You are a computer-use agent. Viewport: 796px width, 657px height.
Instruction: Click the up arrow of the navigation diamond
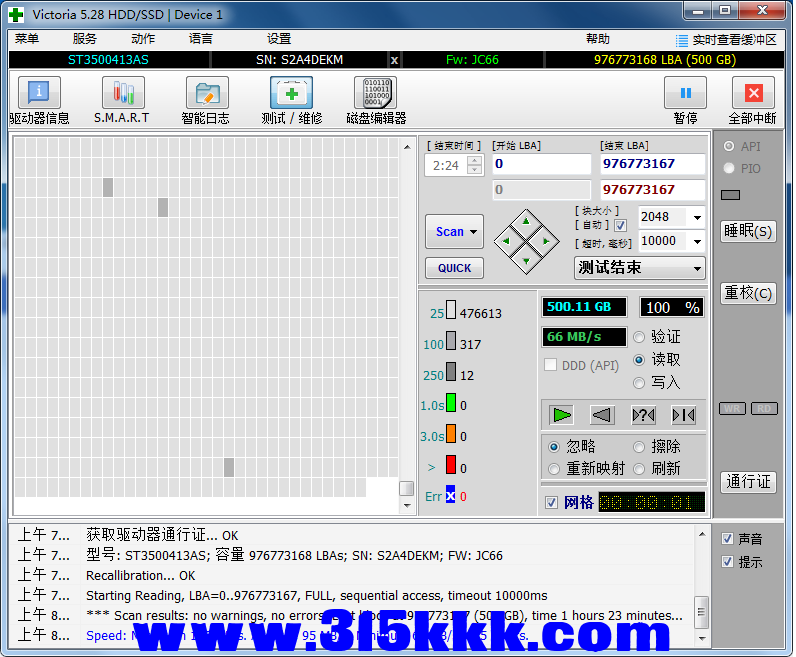point(526,221)
